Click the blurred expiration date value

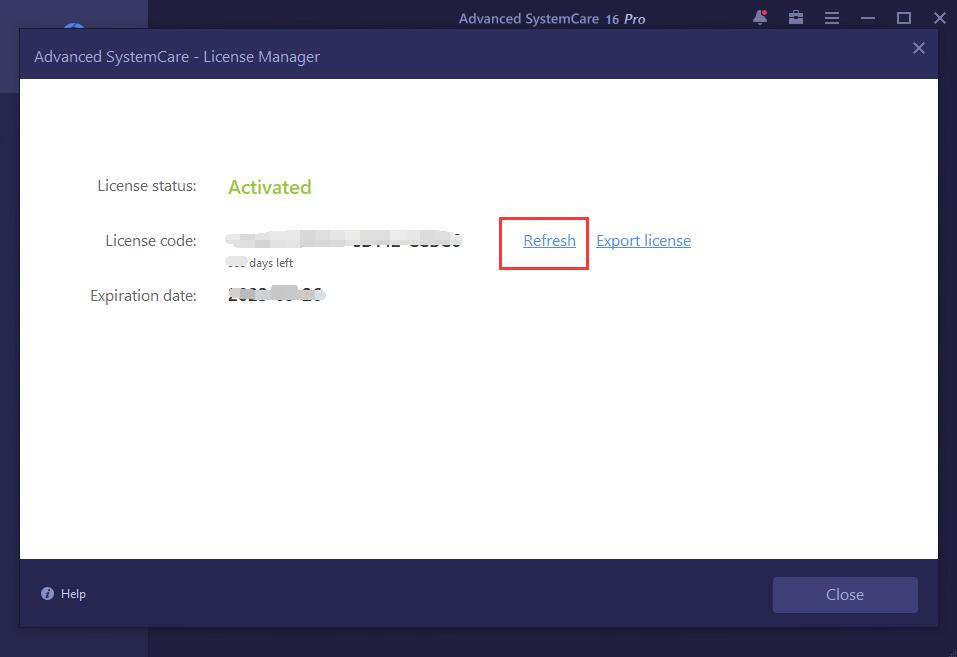(276, 294)
